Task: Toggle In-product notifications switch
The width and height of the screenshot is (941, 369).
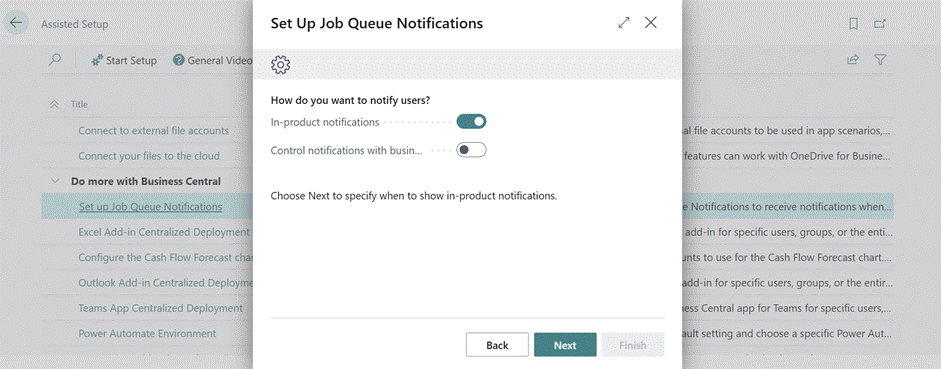Action: tap(471, 122)
